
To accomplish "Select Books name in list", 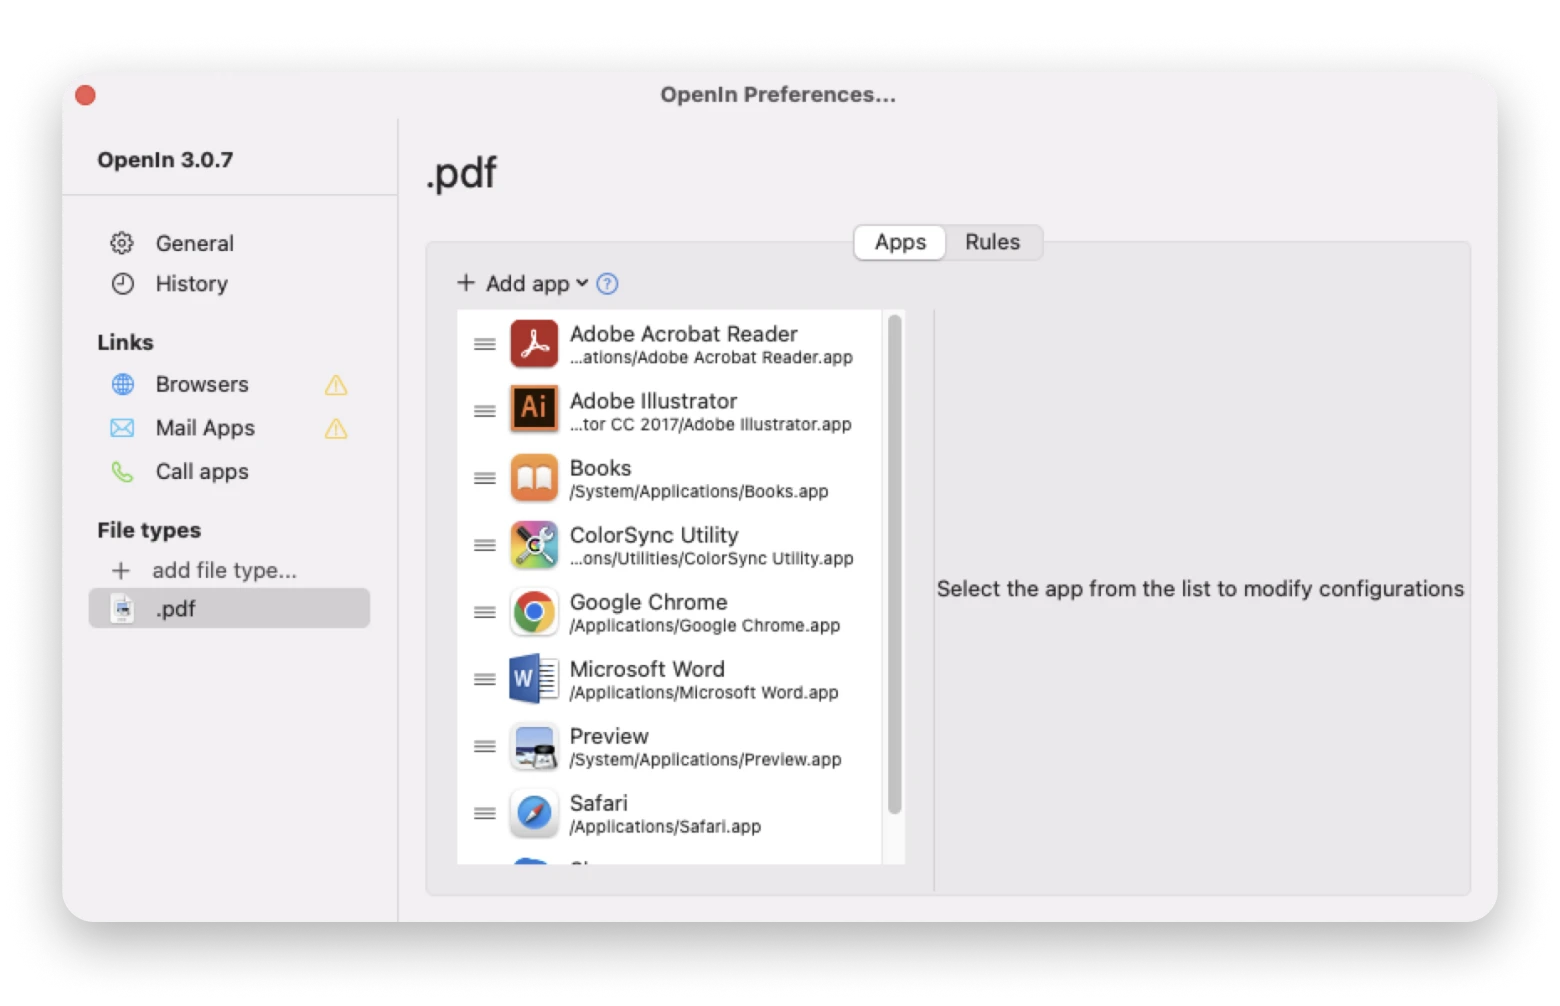I will (x=600, y=468).
